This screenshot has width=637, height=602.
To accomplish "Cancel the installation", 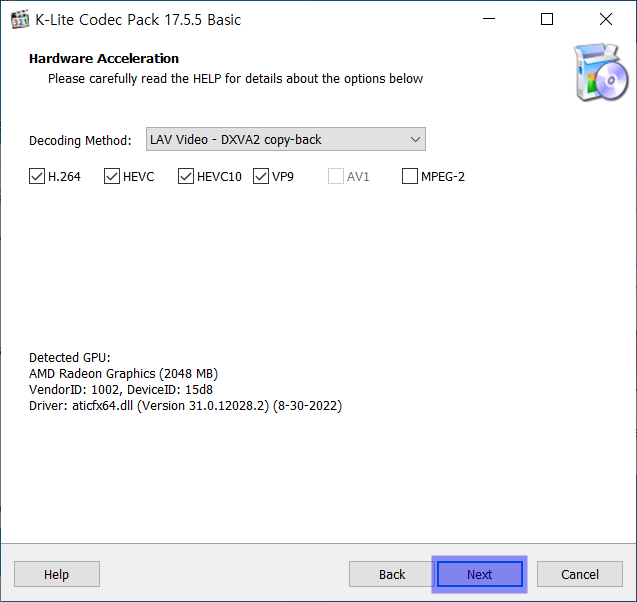I will coord(580,574).
